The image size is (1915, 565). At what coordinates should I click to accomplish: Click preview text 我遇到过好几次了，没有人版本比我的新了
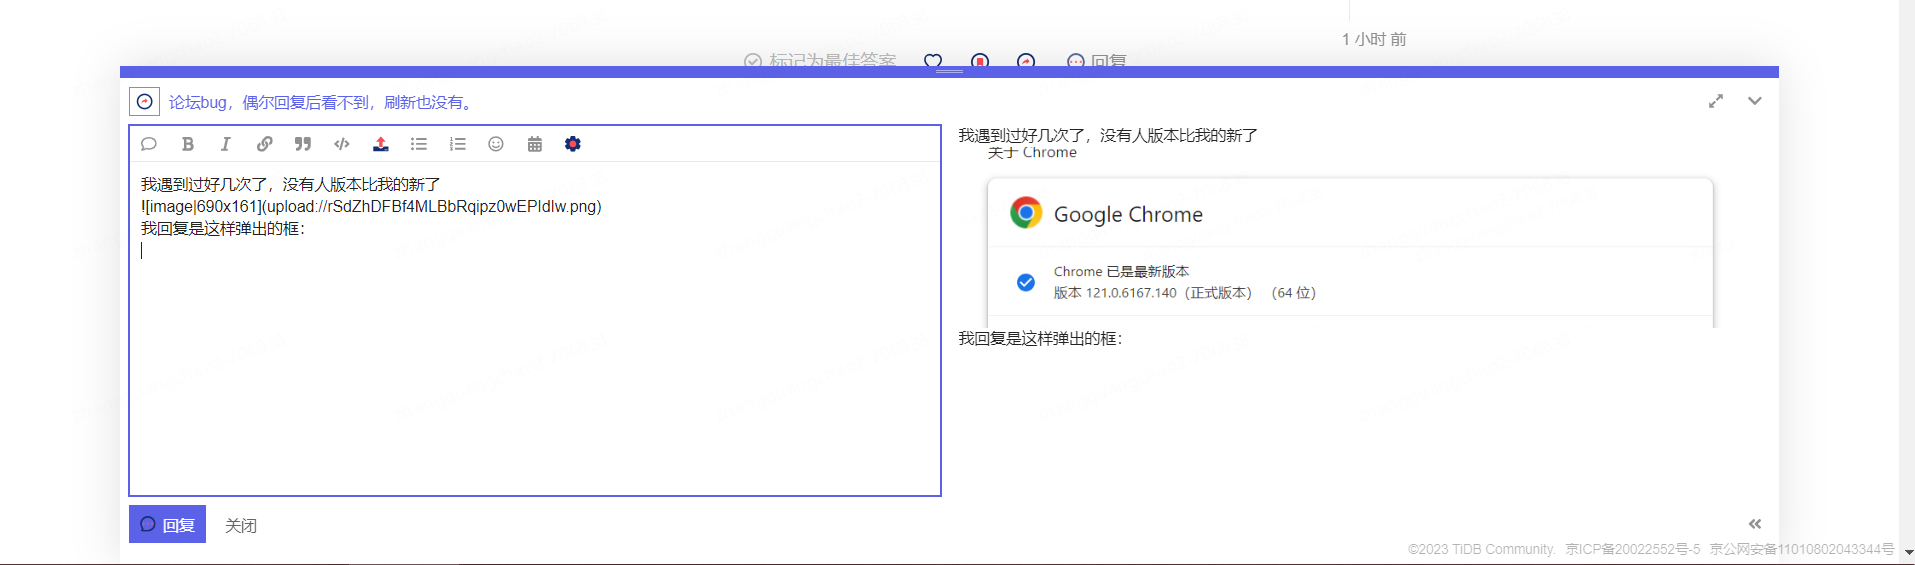[x=1108, y=135]
